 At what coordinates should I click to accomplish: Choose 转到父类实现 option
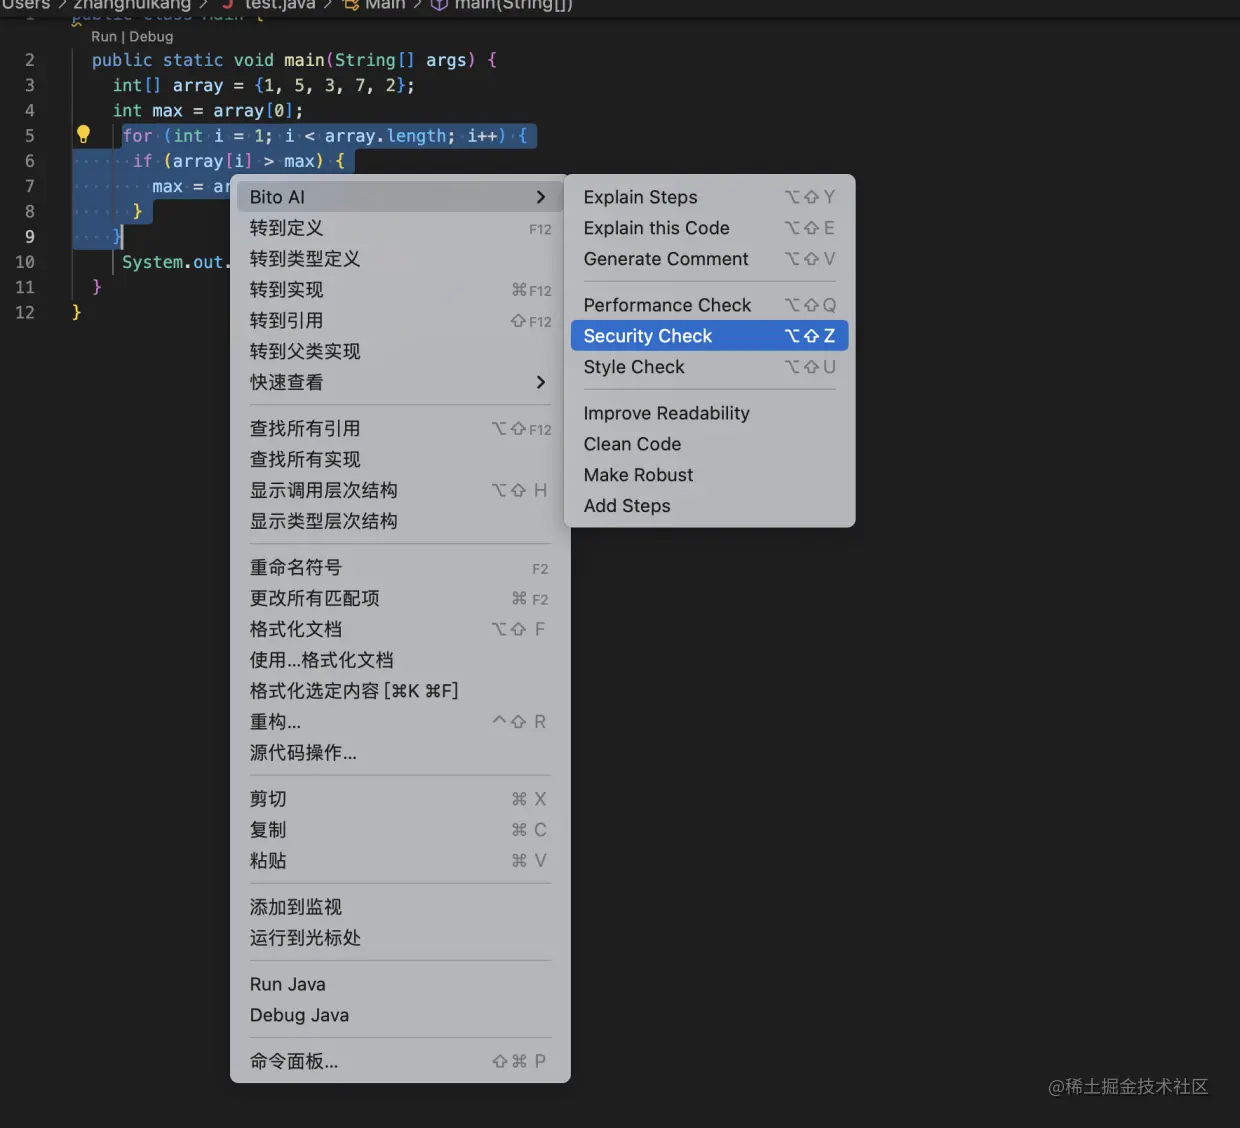(x=400, y=352)
